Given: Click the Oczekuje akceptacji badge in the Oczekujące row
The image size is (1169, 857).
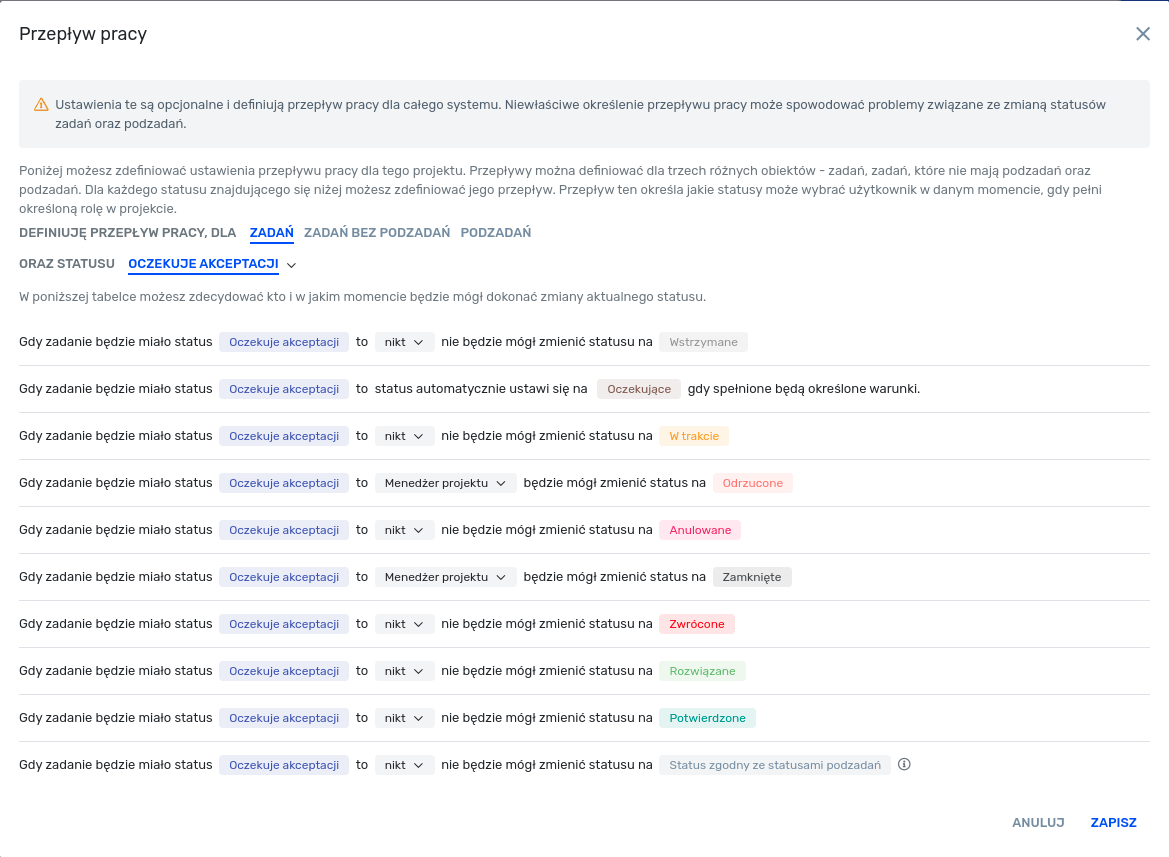Looking at the screenshot, I should click(x=284, y=389).
